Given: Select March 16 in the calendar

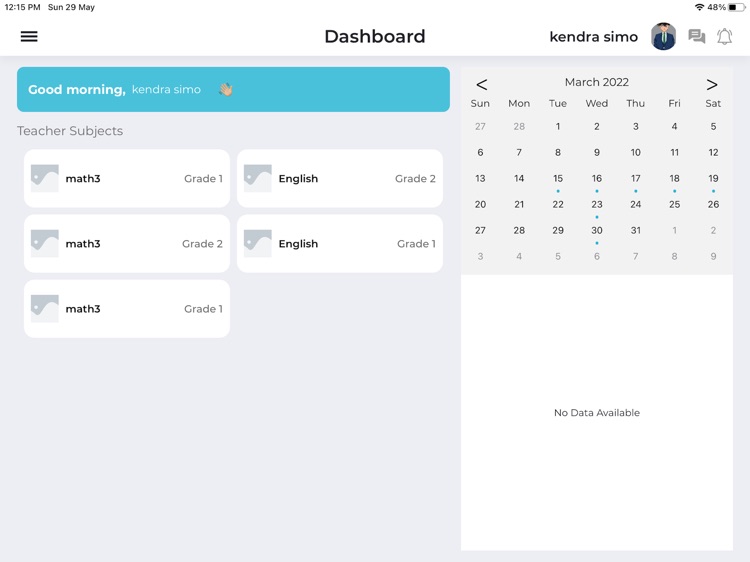Looking at the screenshot, I should [596, 178].
